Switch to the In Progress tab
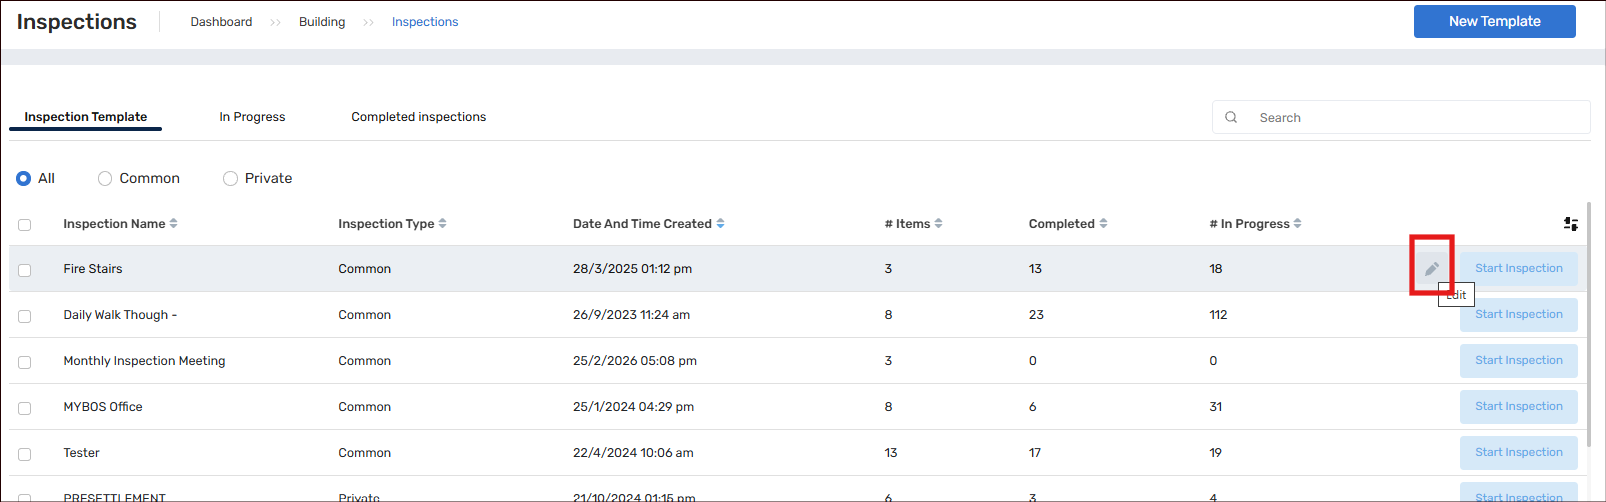The width and height of the screenshot is (1606, 502). [x=252, y=117]
